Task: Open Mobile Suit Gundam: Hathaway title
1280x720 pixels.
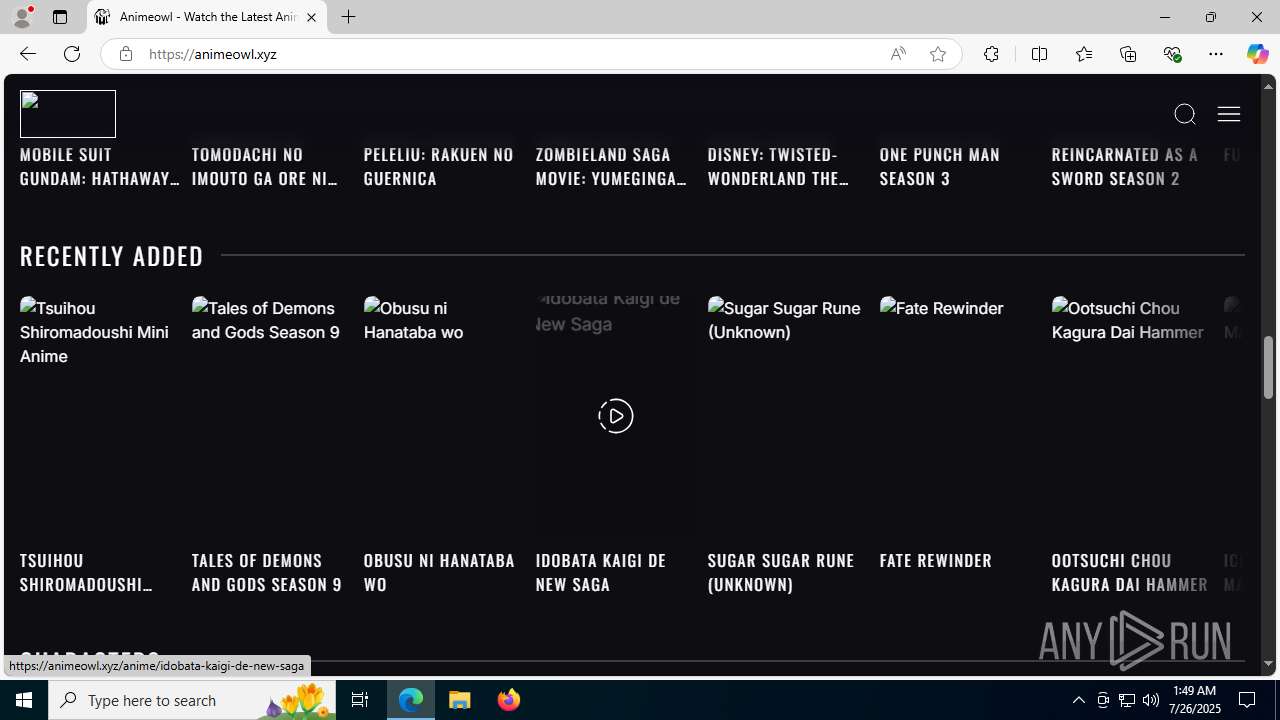Action: 100,166
